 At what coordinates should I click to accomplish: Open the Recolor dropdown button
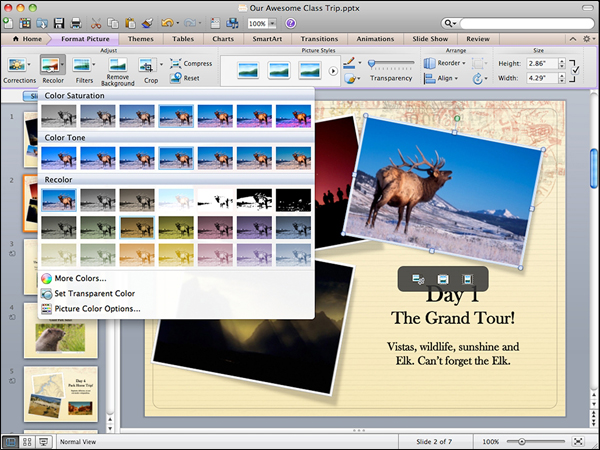point(53,67)
